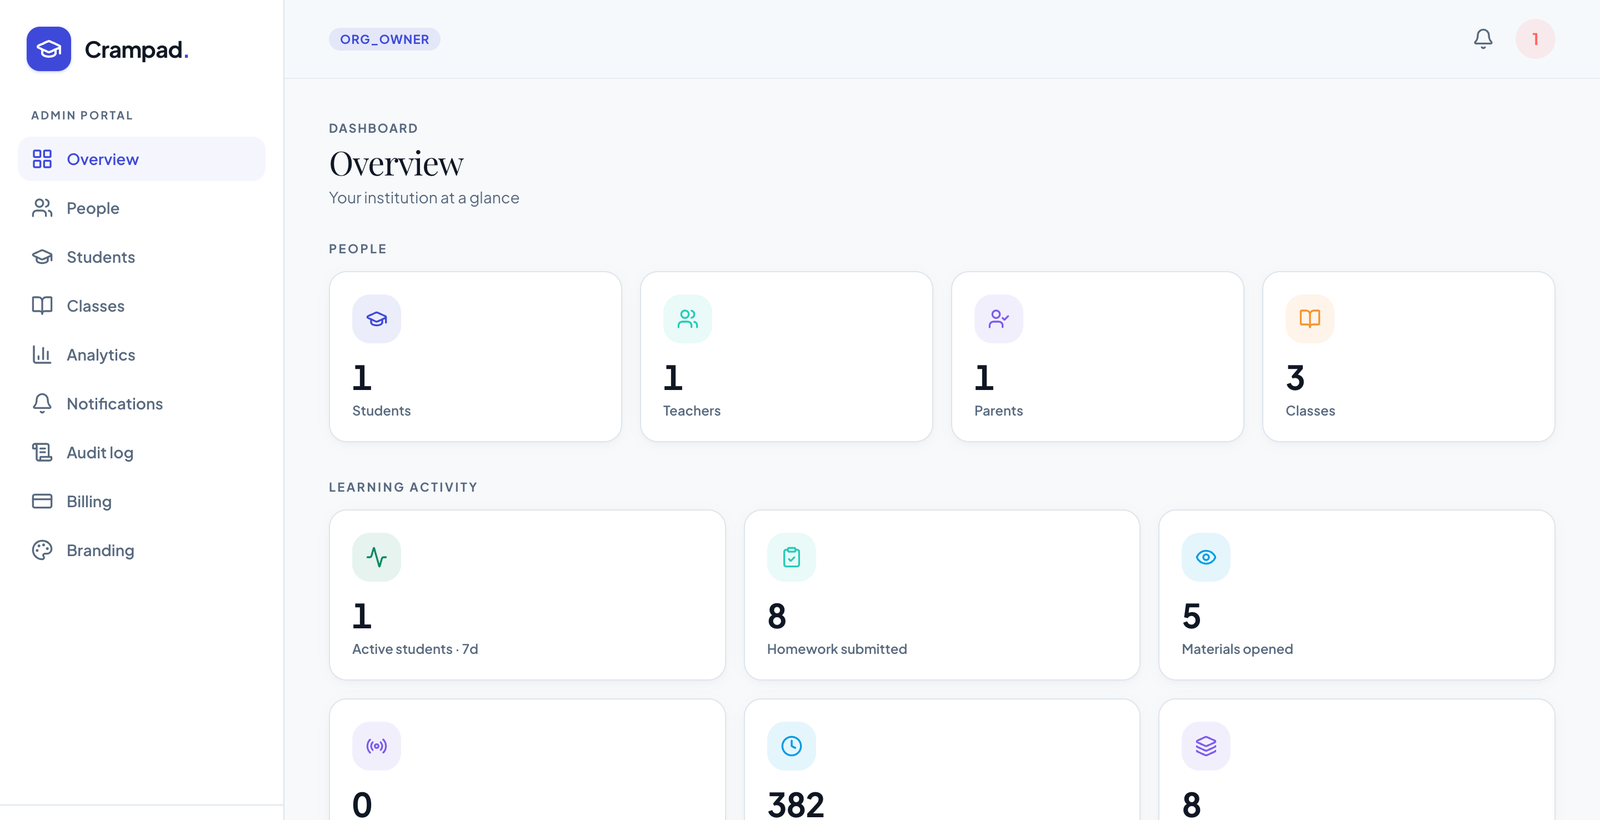Click the 'ADMIN PORTAL' sidebar heading
Image resolution: width=1600 pixels, height=820 pixels.
(82, 116)
